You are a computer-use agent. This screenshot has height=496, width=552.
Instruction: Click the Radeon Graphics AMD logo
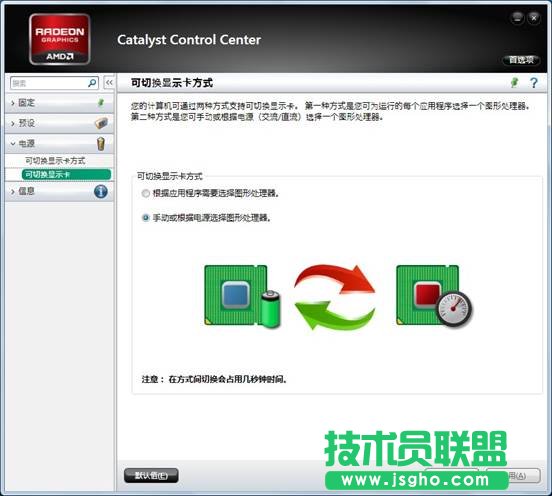tap(59, 39)
